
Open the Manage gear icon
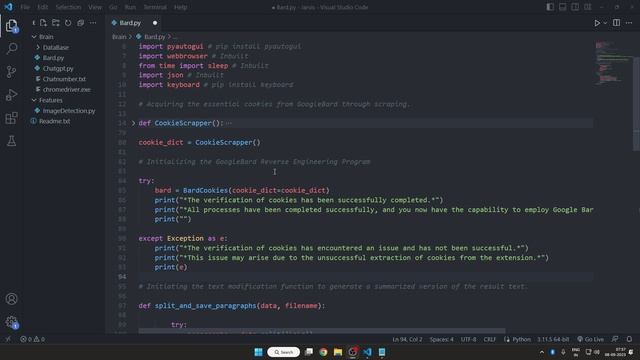click(11, 322)
